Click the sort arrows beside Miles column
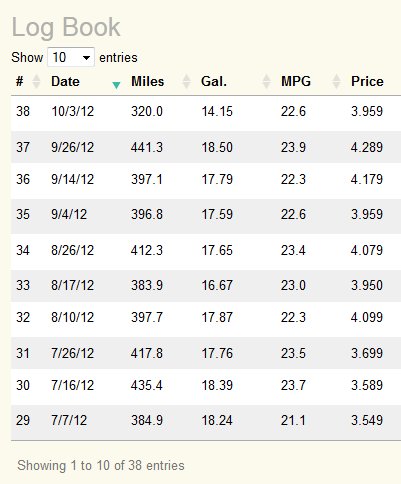This screenshot has height=484, width=401. (186, 82)
